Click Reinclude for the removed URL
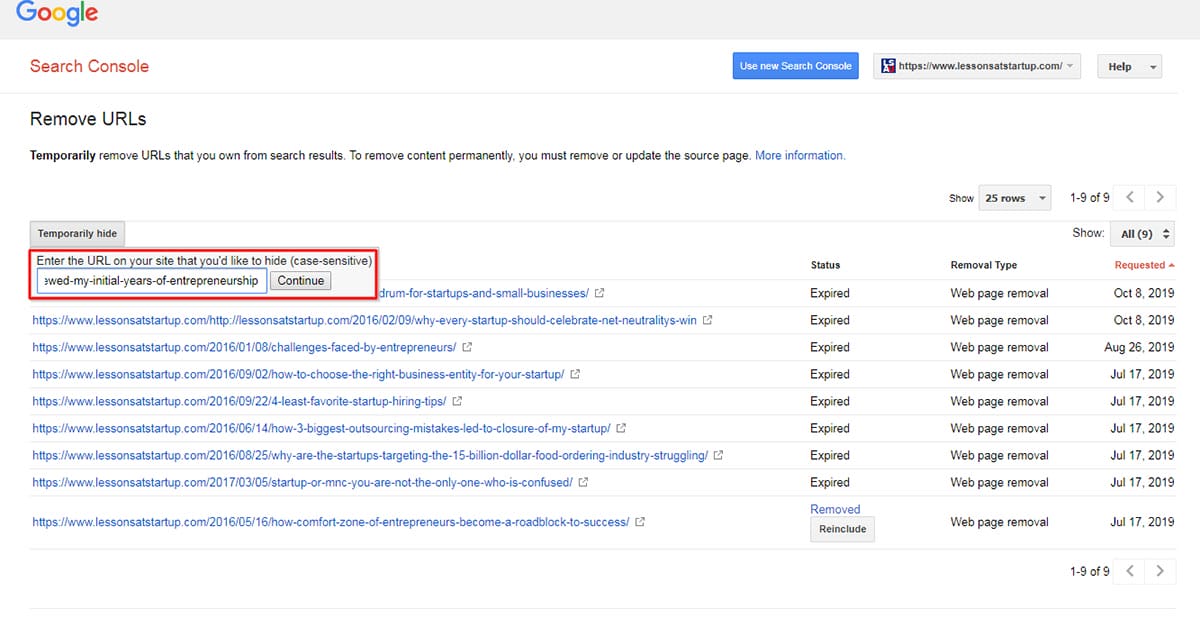1200x618 pixels. coord(842,529)
